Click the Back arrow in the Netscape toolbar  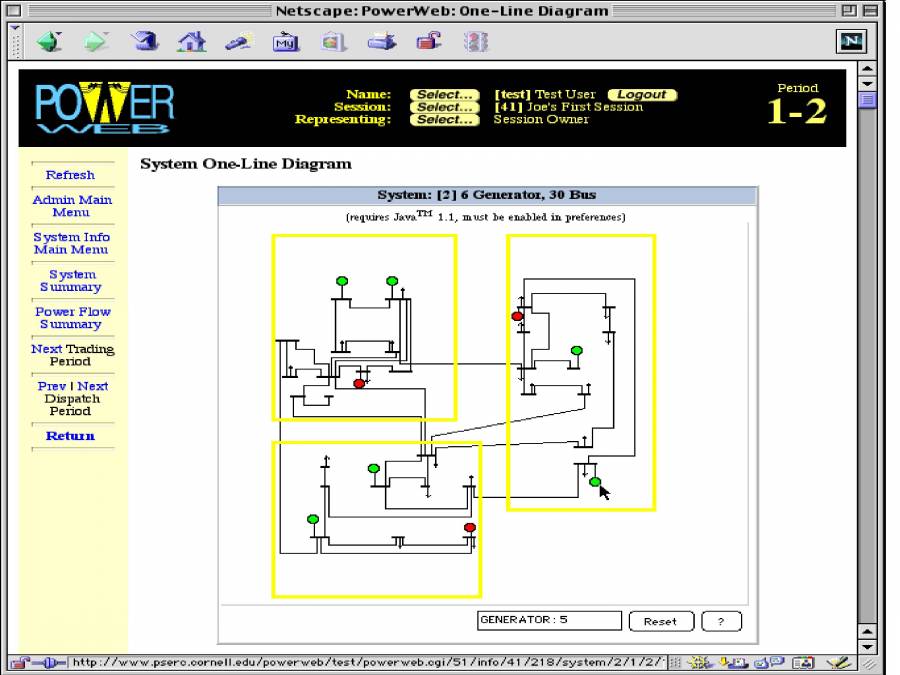click(x=48, y=42)
